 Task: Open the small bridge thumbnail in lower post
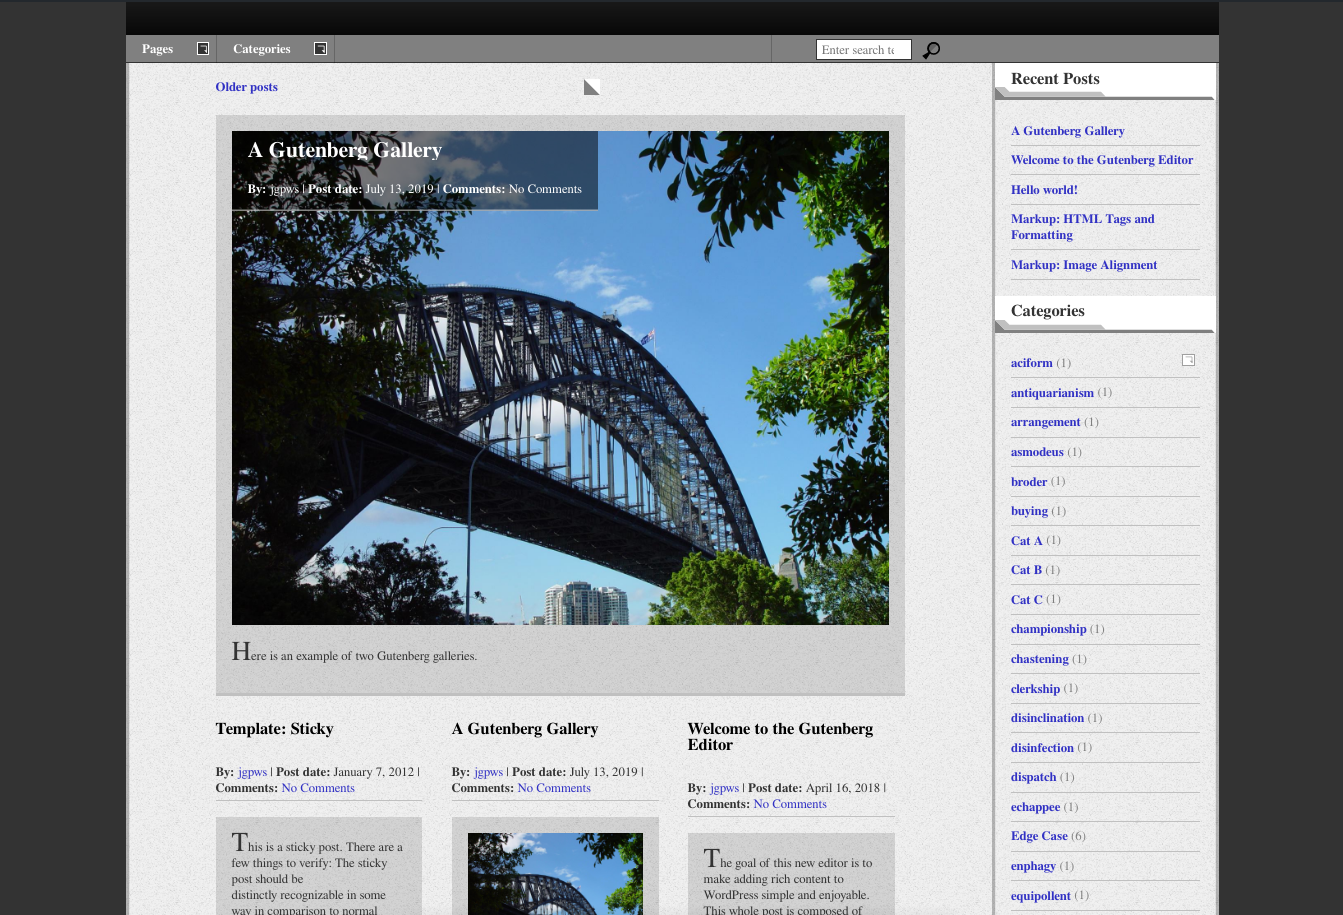pos(555,874)
